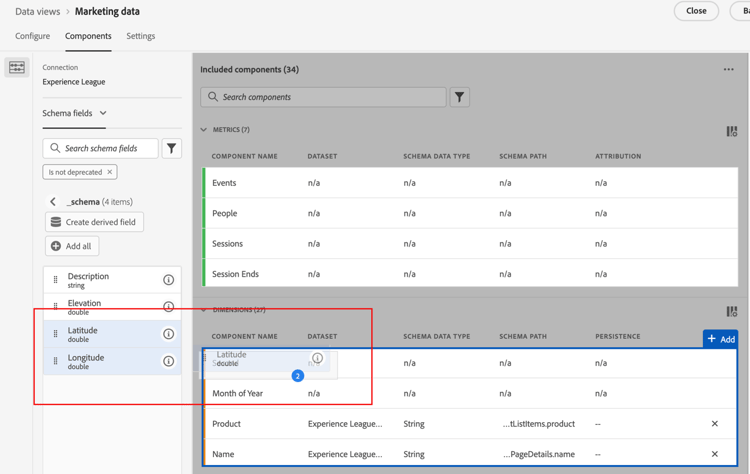Image resolution: width=750 pixels, height=474 pixels.
Task: Remove the Product dimension row
Action: tap(714, 424)
